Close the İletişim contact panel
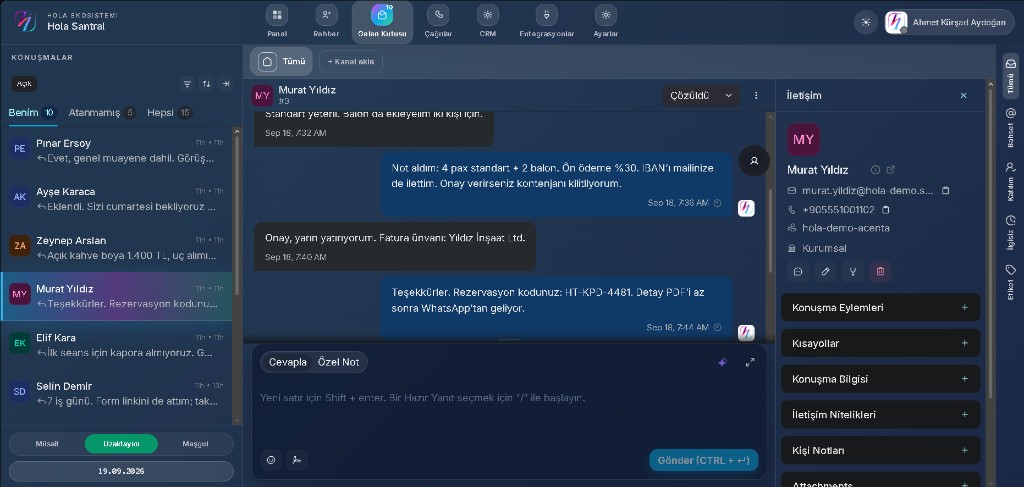This screenshot has height=487, width=1024. [x=963, y=95]
